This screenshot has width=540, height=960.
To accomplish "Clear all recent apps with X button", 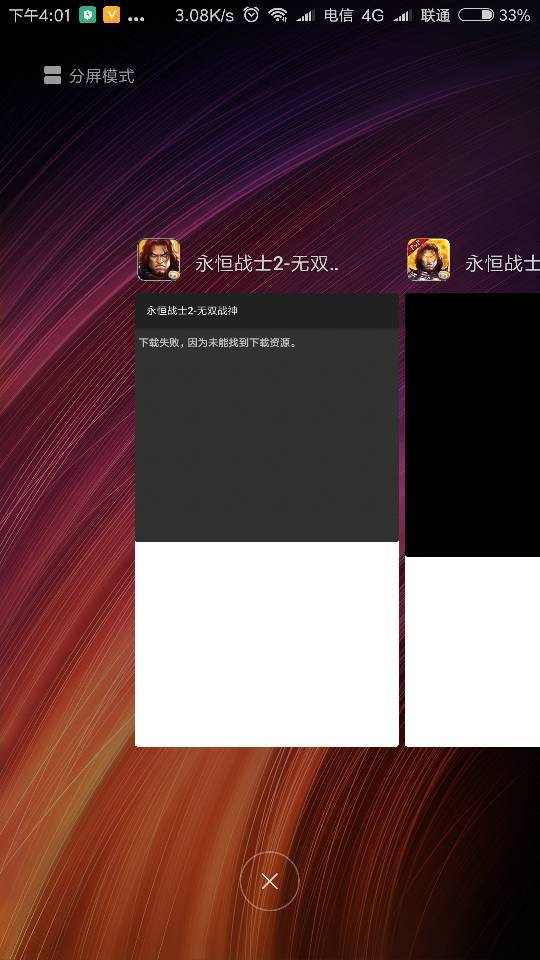I will [269, 881].
